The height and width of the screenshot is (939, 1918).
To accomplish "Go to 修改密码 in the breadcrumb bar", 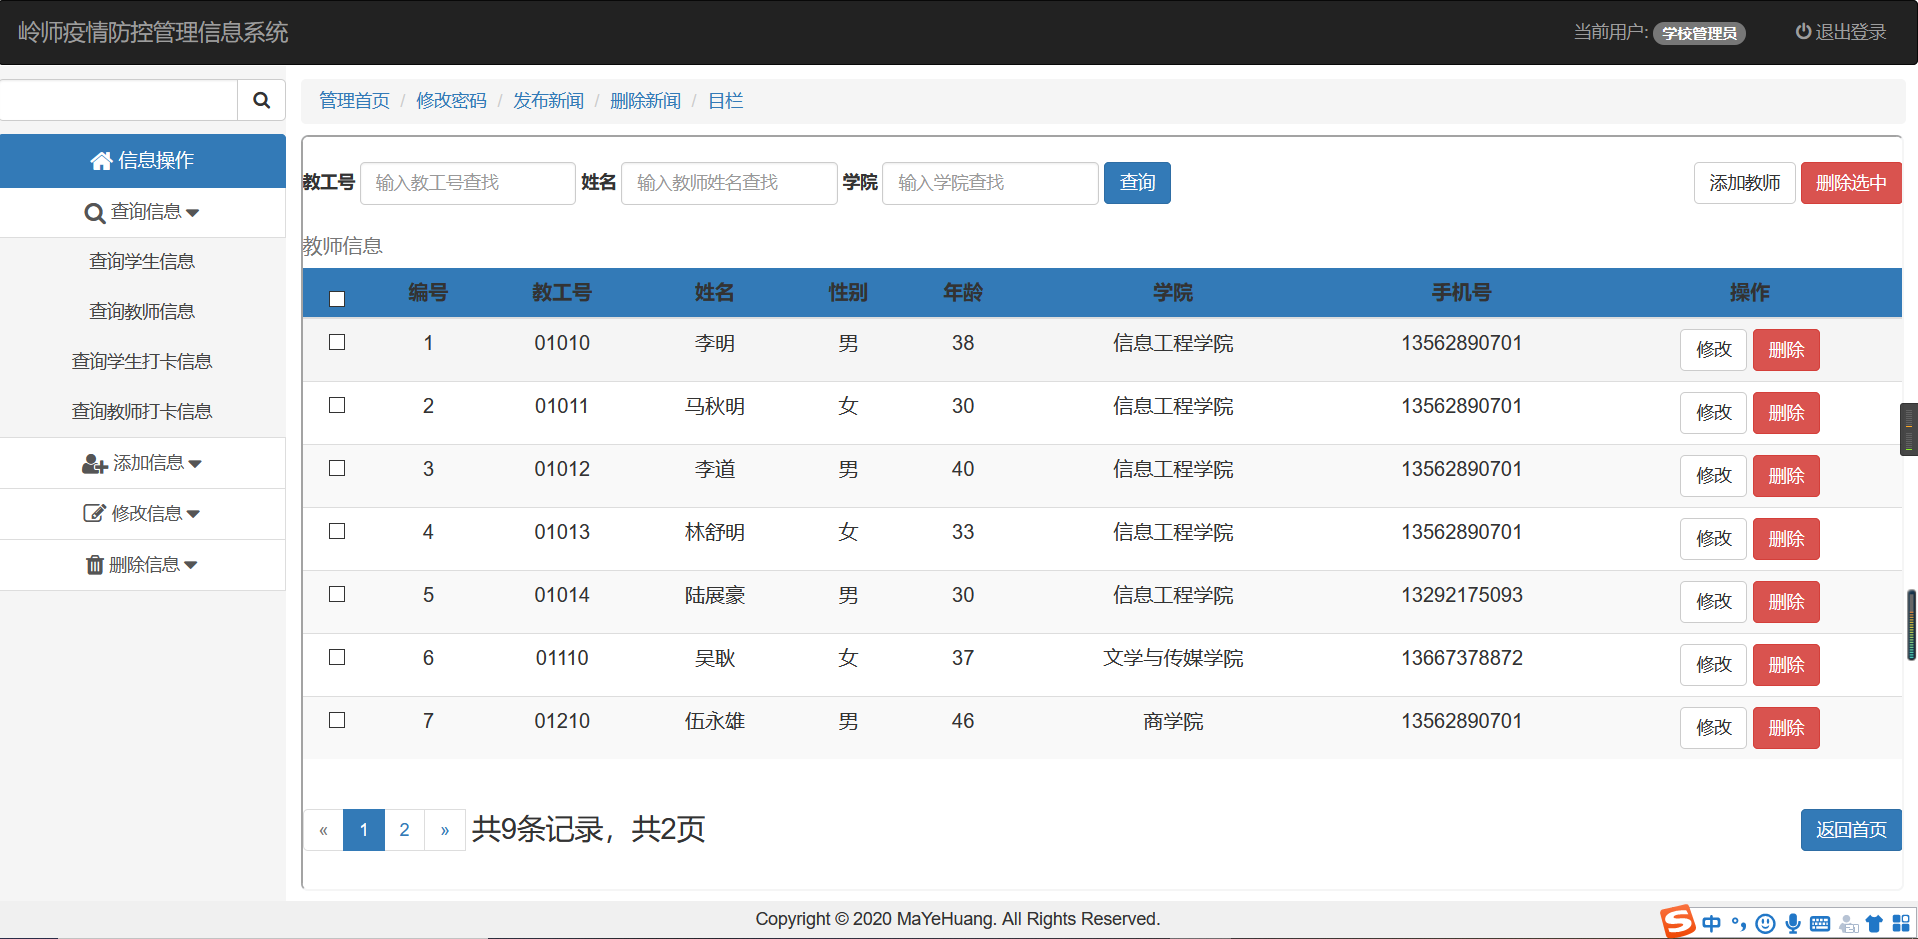I will (x=451, y=101).
